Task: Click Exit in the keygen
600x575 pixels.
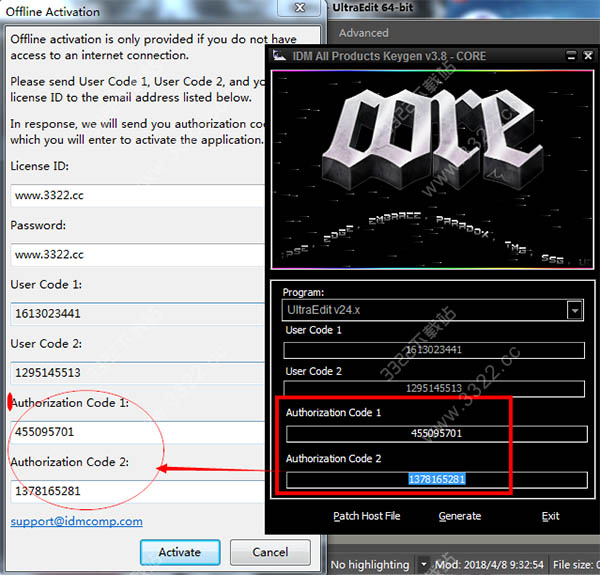Action: point(550,516)
